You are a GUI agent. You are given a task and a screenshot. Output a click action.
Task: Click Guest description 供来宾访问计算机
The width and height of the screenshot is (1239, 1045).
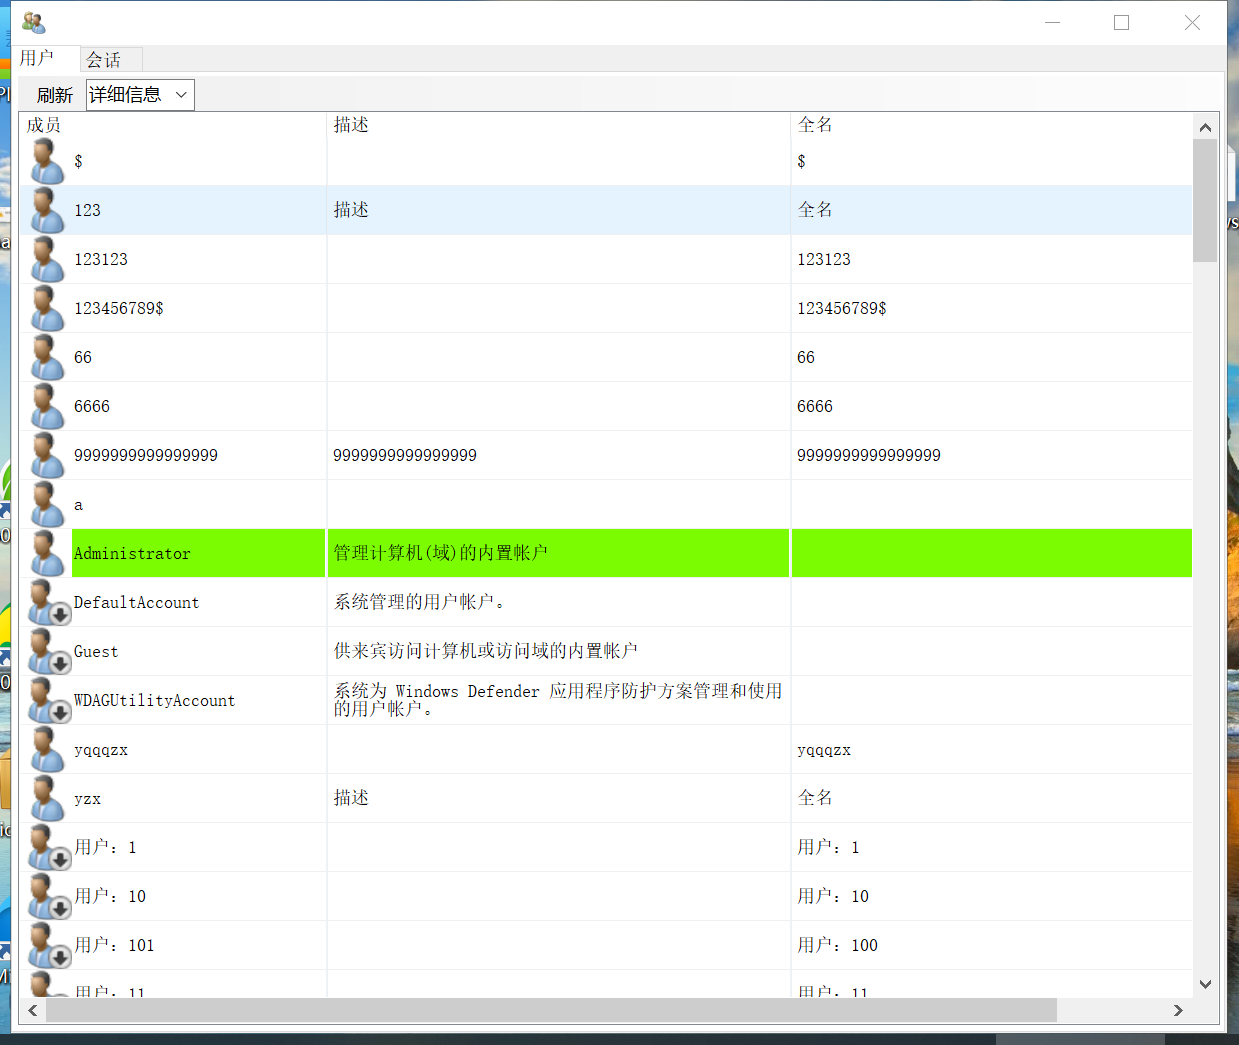click(x=485, y=651)
